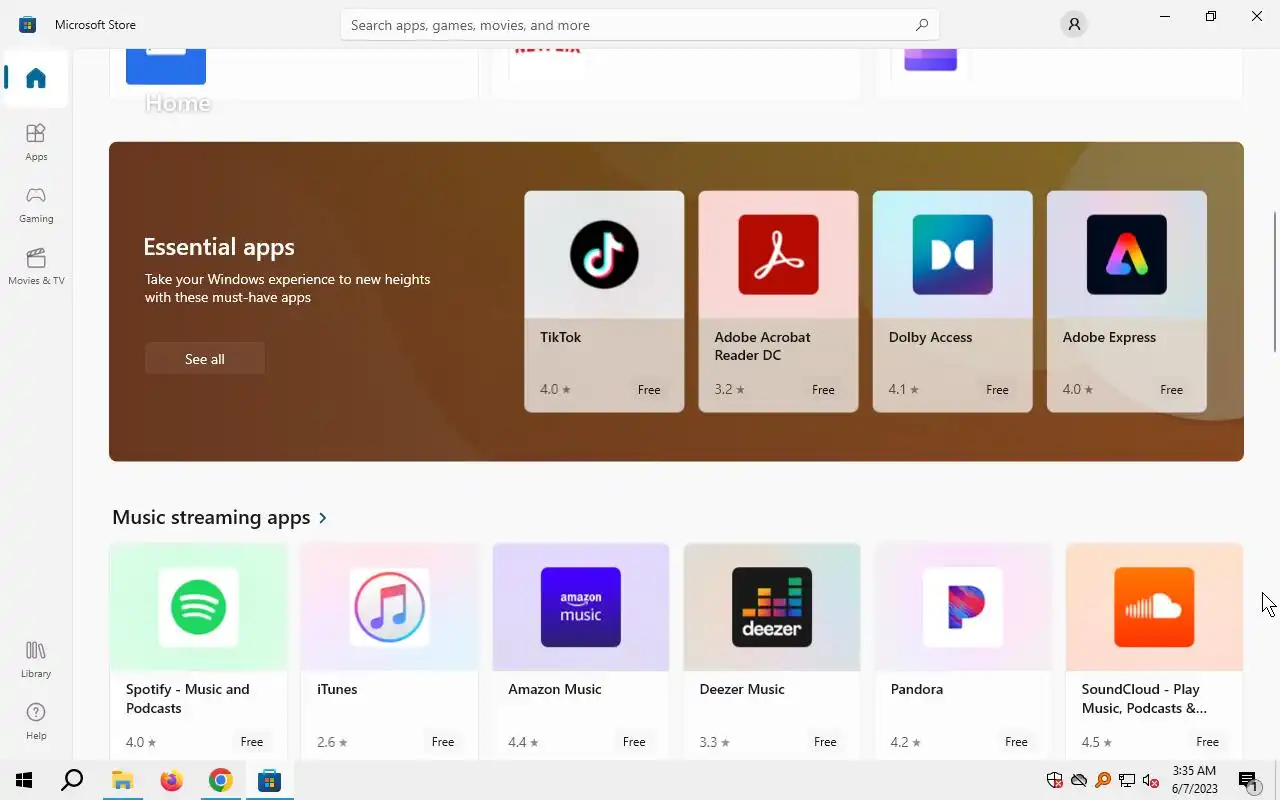This screenshot has width=1280, height=800.
Task: Click the Deezer Music title text
Action: pyautogui.click(x=742, y=689)
